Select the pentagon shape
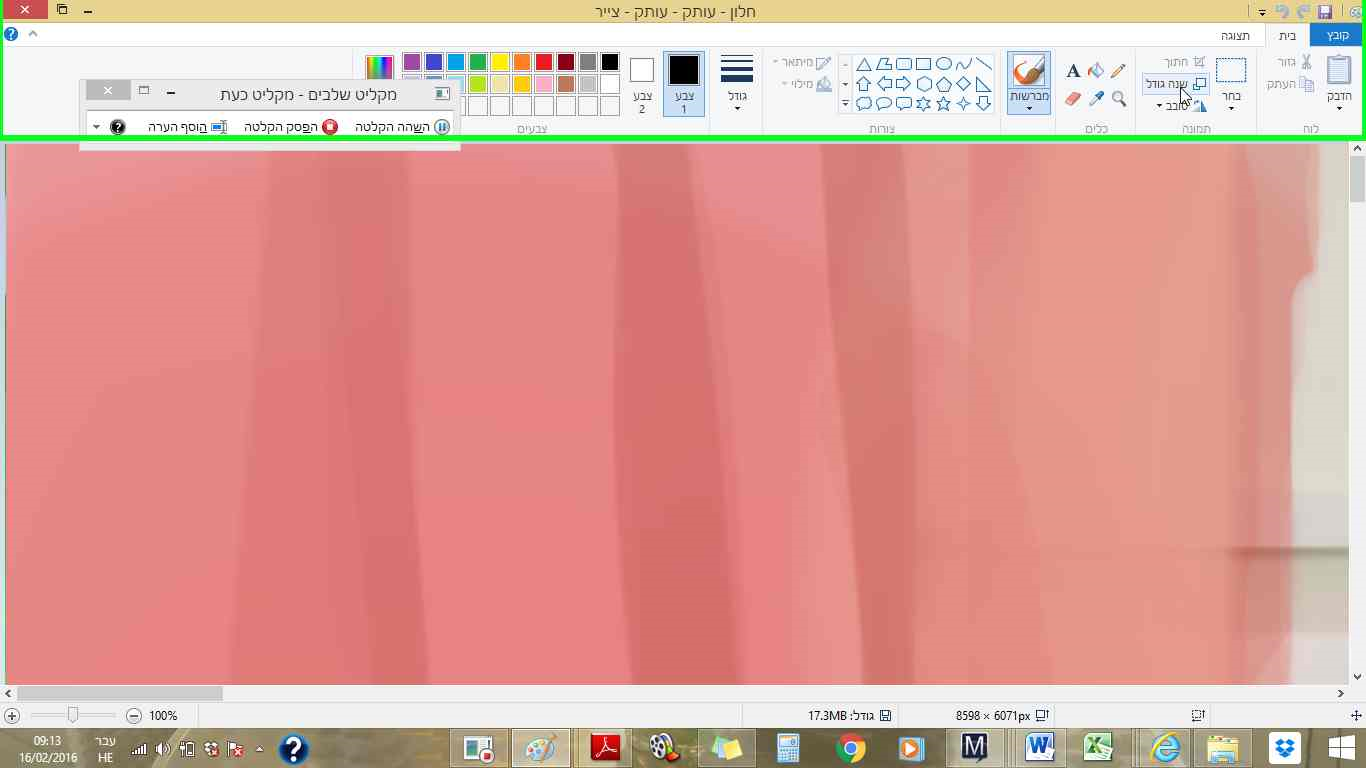 pos(943,84)
